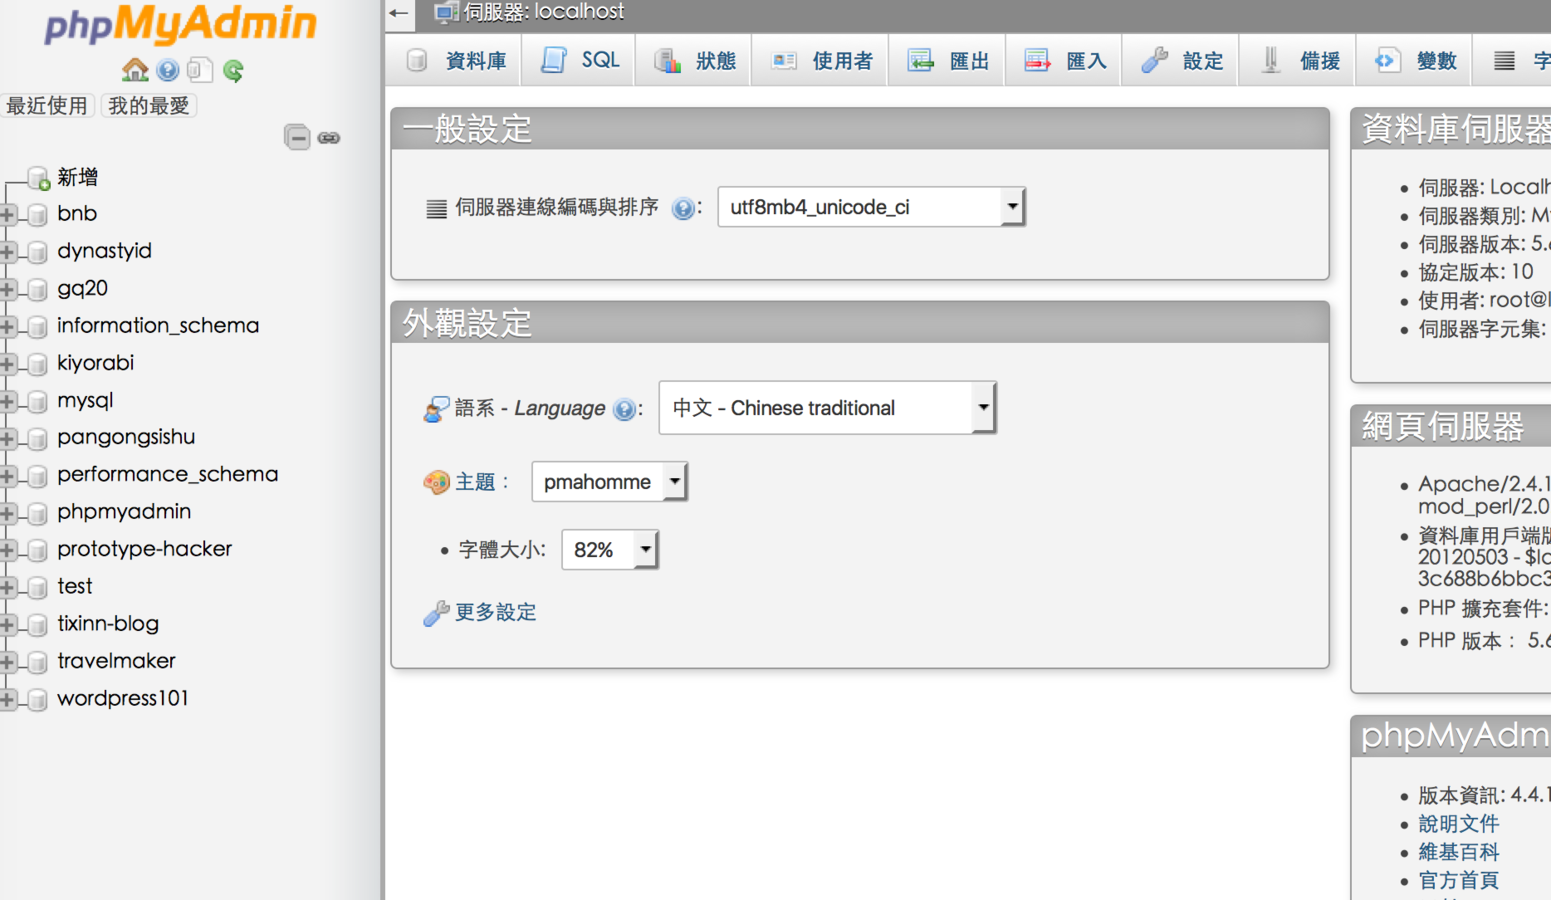The width and height of the screenshot is (1551, 900).
Task: Open the 資料庫 tab
Action: [x=457, y=61]
